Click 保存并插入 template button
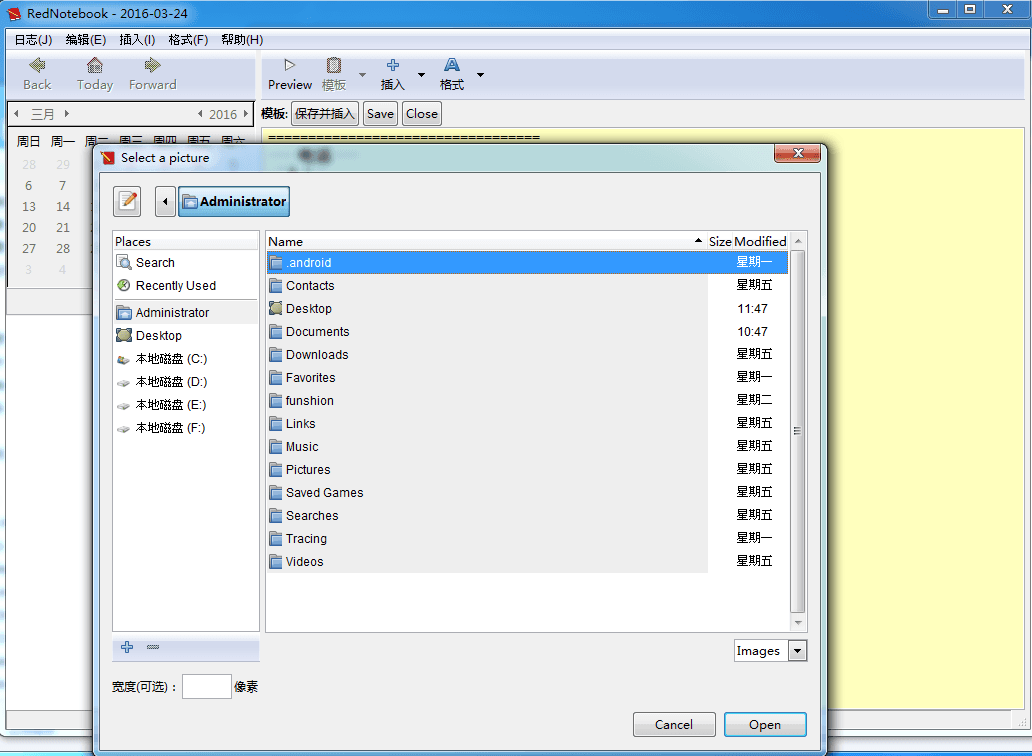Screen dimensions: 1032x756 pyautogui.click(x=325, y=114)
